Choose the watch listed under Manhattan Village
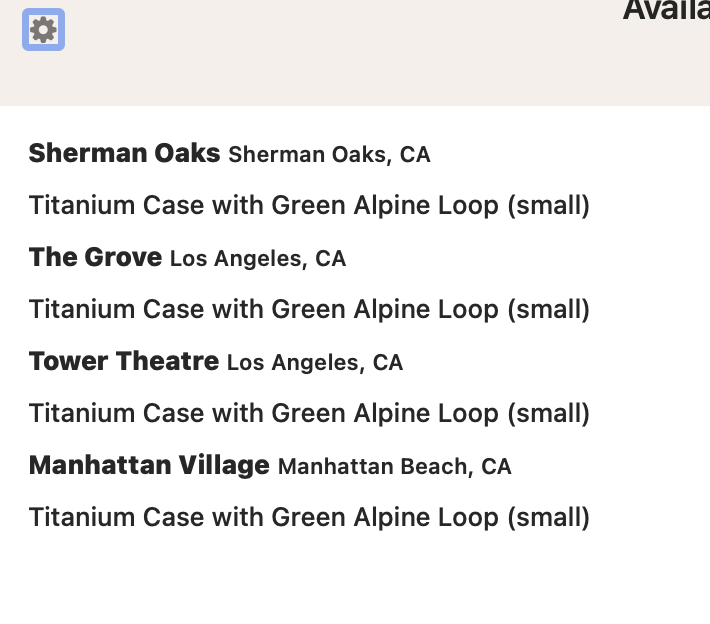The height and width of the screenshot is (624, 710). [309, 518]
